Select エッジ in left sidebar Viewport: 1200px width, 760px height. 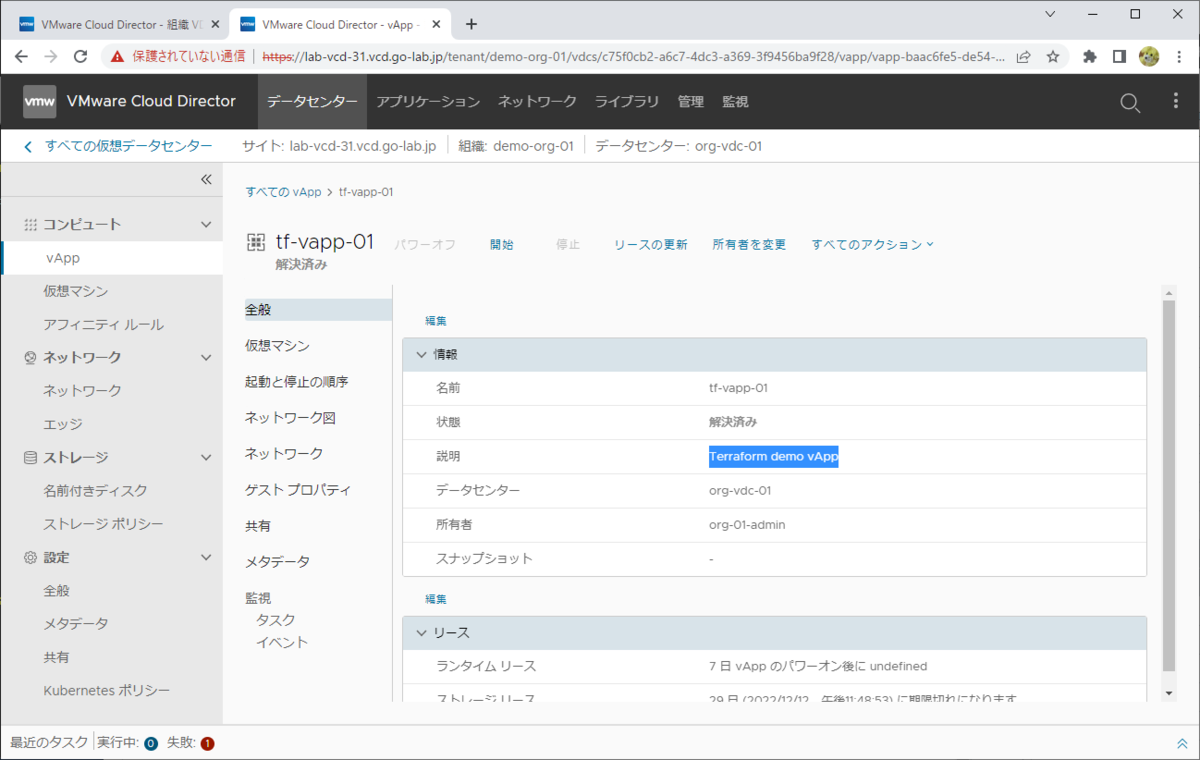point(63,424)
